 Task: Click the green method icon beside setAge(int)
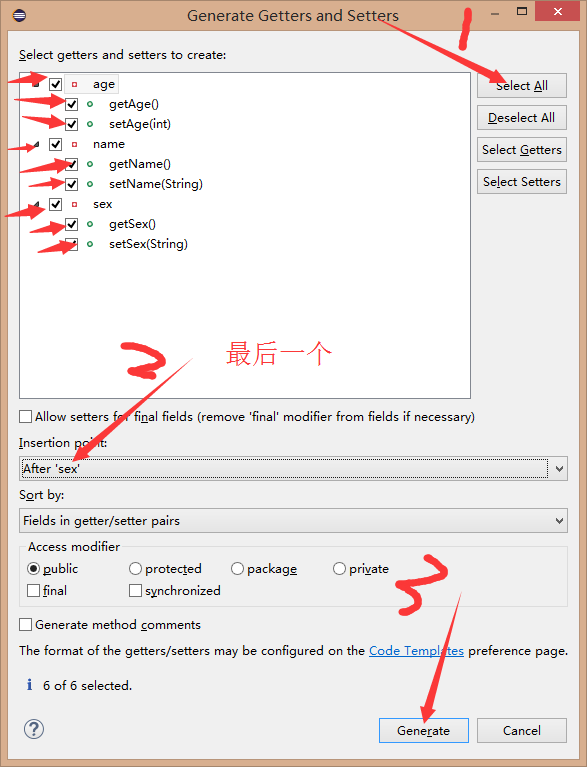[x=90, y=124]
